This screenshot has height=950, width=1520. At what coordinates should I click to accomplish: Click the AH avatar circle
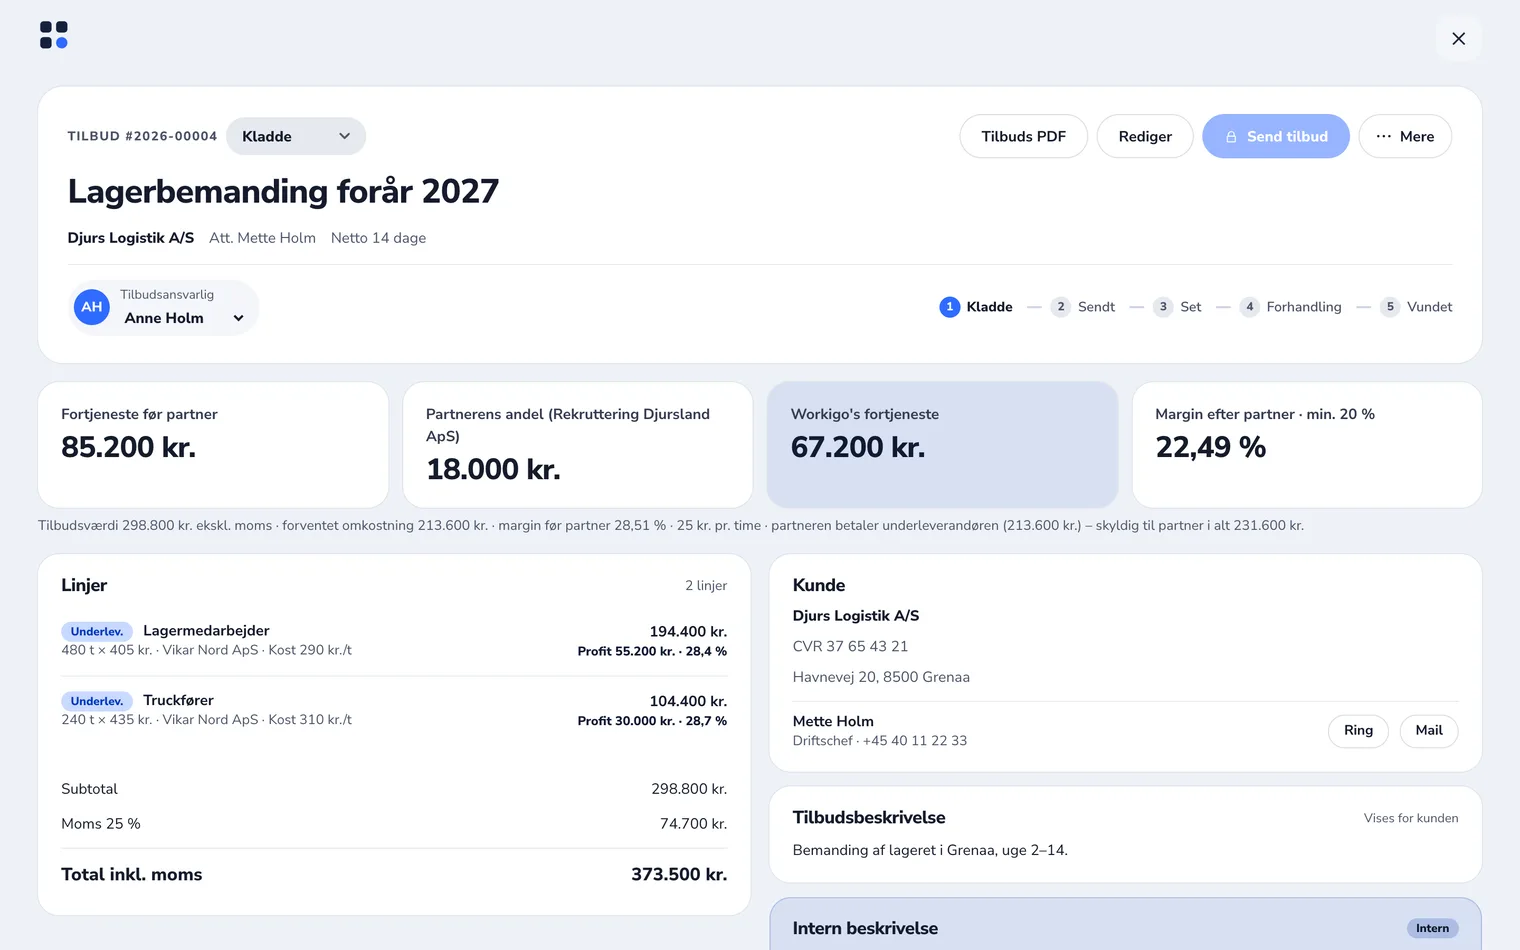(x=92, y=307)
